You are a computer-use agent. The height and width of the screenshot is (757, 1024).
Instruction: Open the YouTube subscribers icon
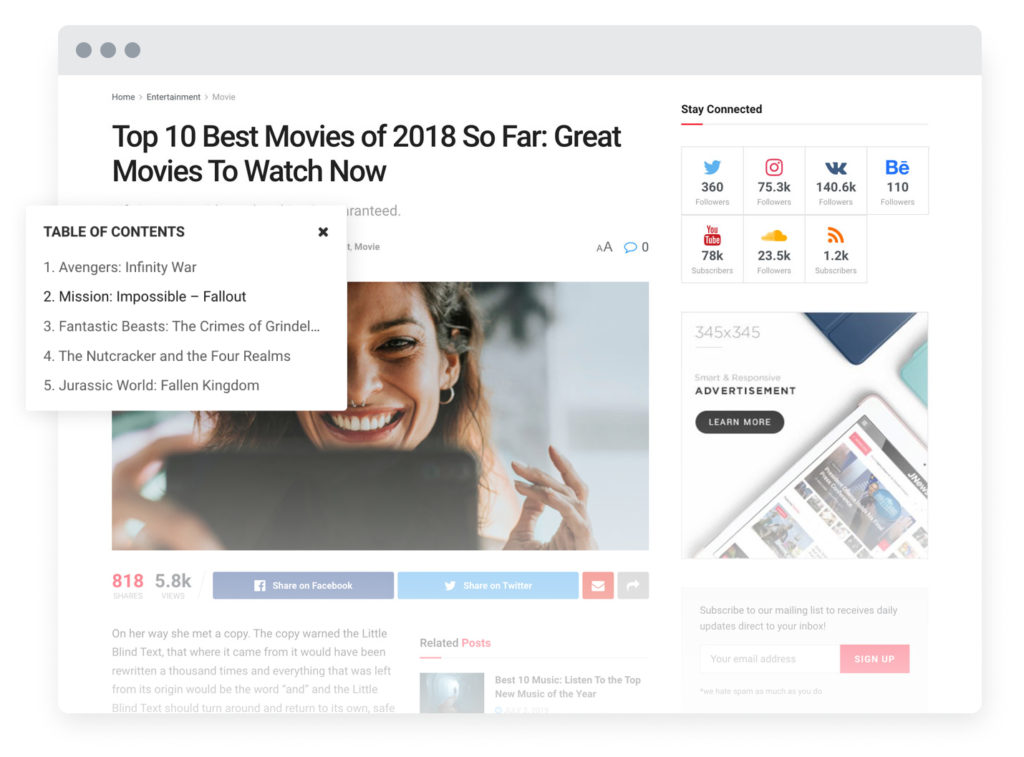[x=712, y=236]
